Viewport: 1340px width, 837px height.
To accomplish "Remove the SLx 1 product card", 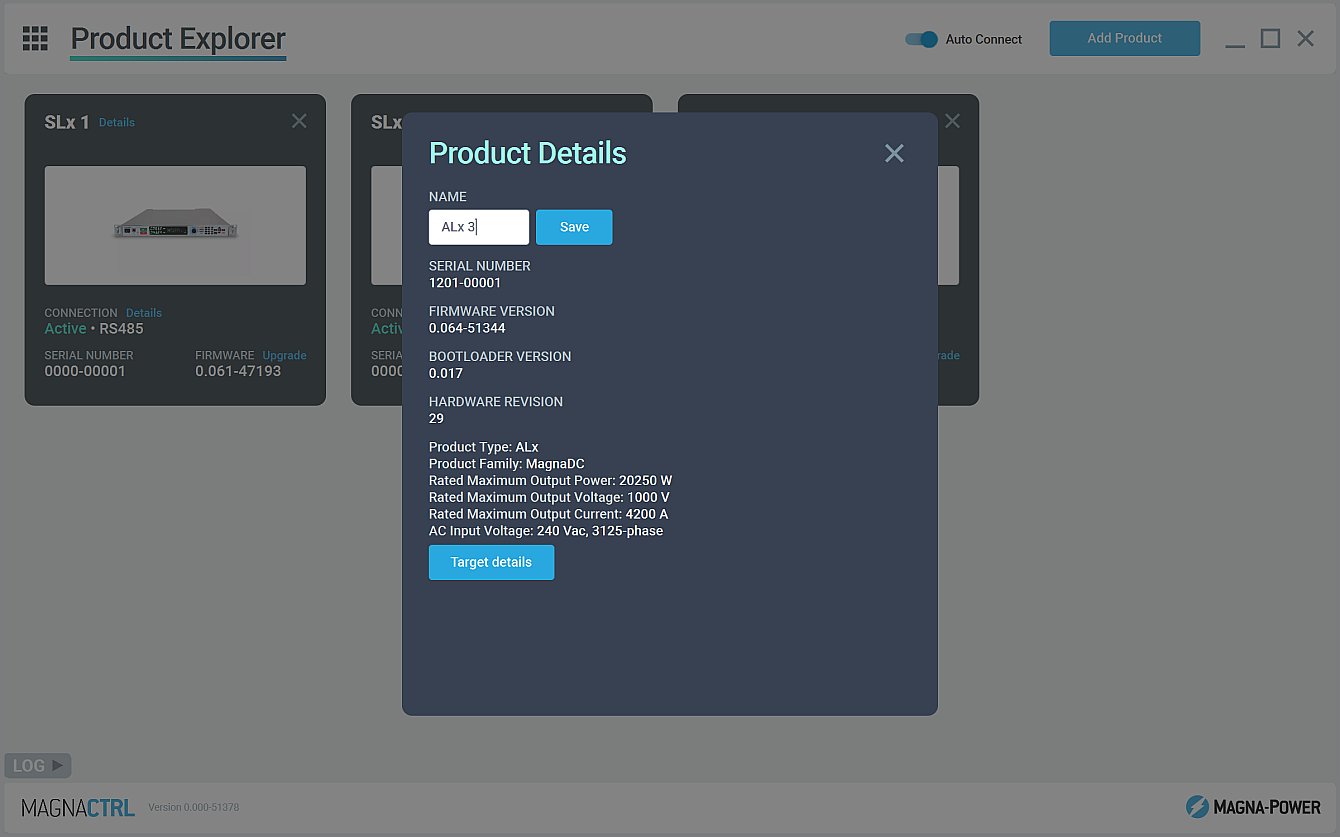I will 299,121.
